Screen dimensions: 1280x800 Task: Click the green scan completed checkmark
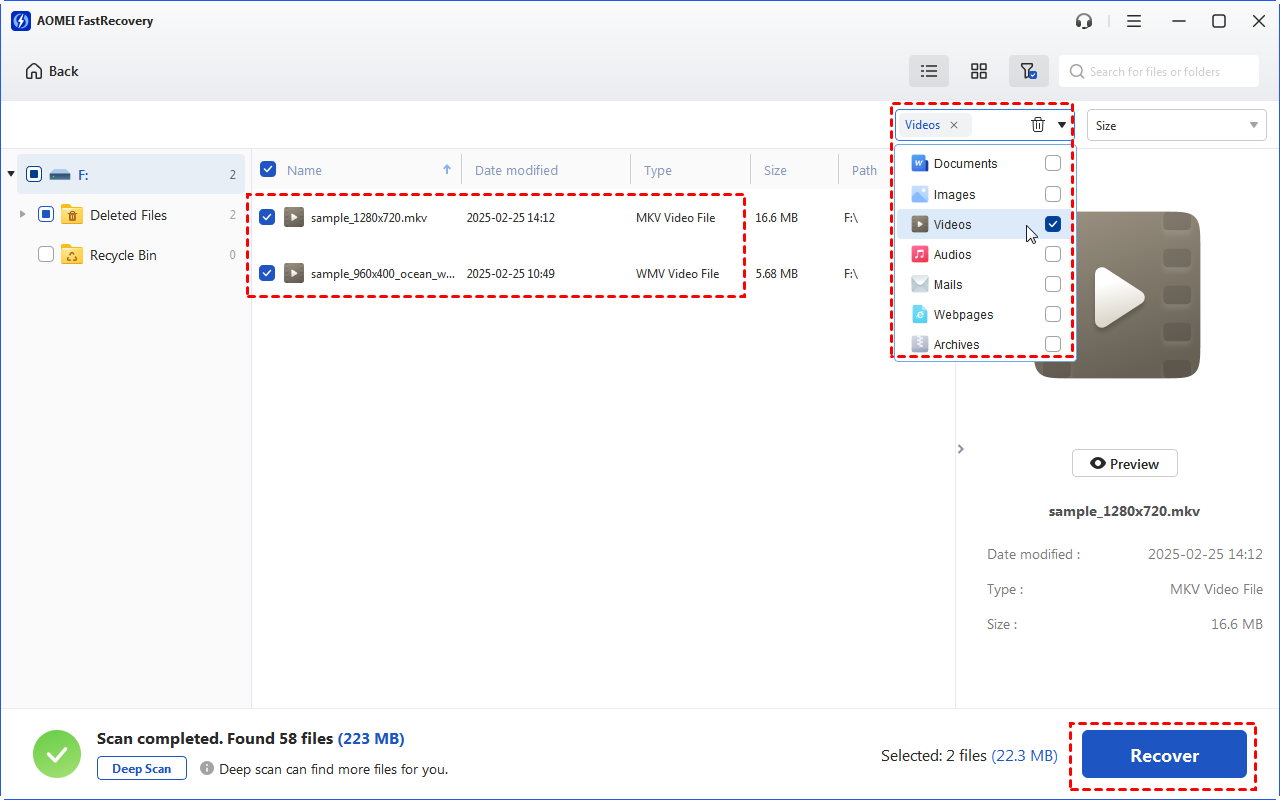pyautogui.click(x=57, y=754)
